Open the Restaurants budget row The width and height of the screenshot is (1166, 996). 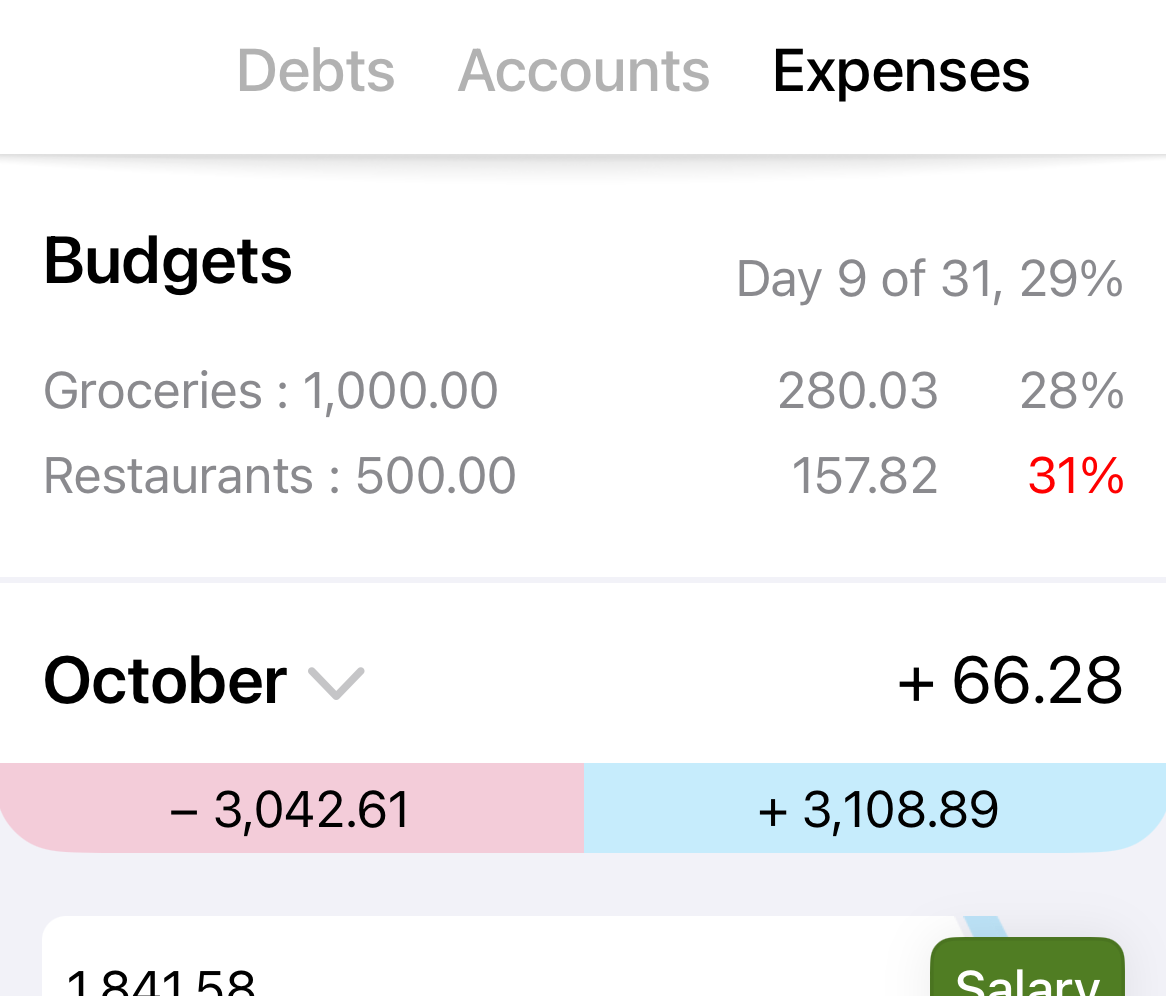pyautogui.click(x=280, y=475)
